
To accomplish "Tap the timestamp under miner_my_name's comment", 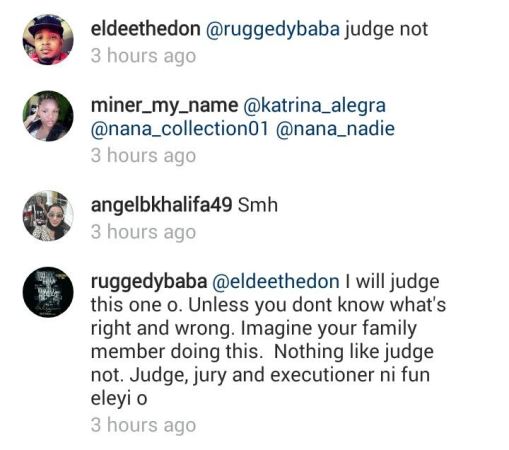I will click(143, 156).
